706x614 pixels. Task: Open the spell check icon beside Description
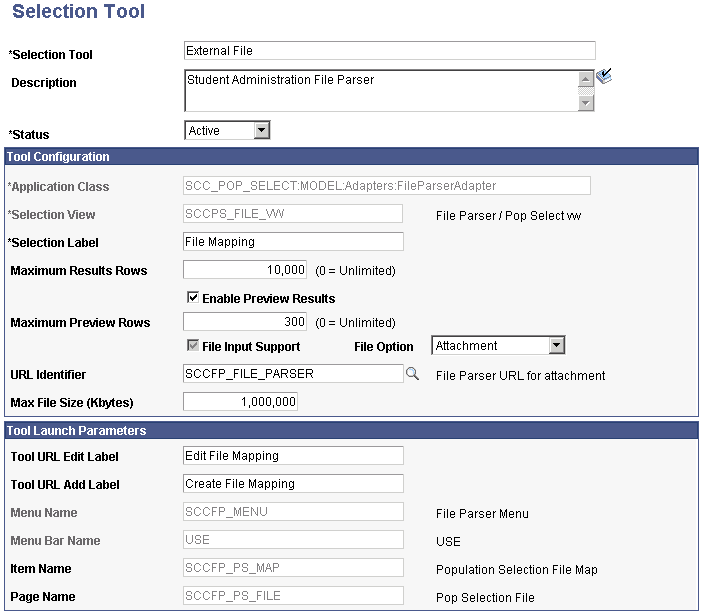[604, 76]
